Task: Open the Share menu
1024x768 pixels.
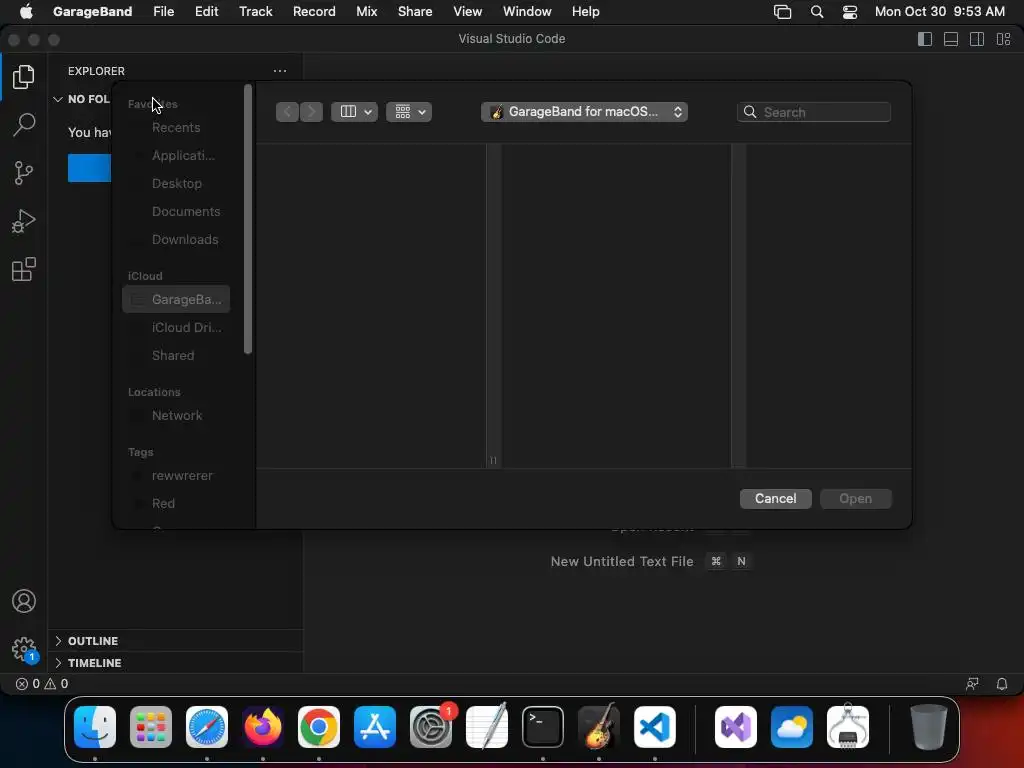Action: [x=415, y=12]
